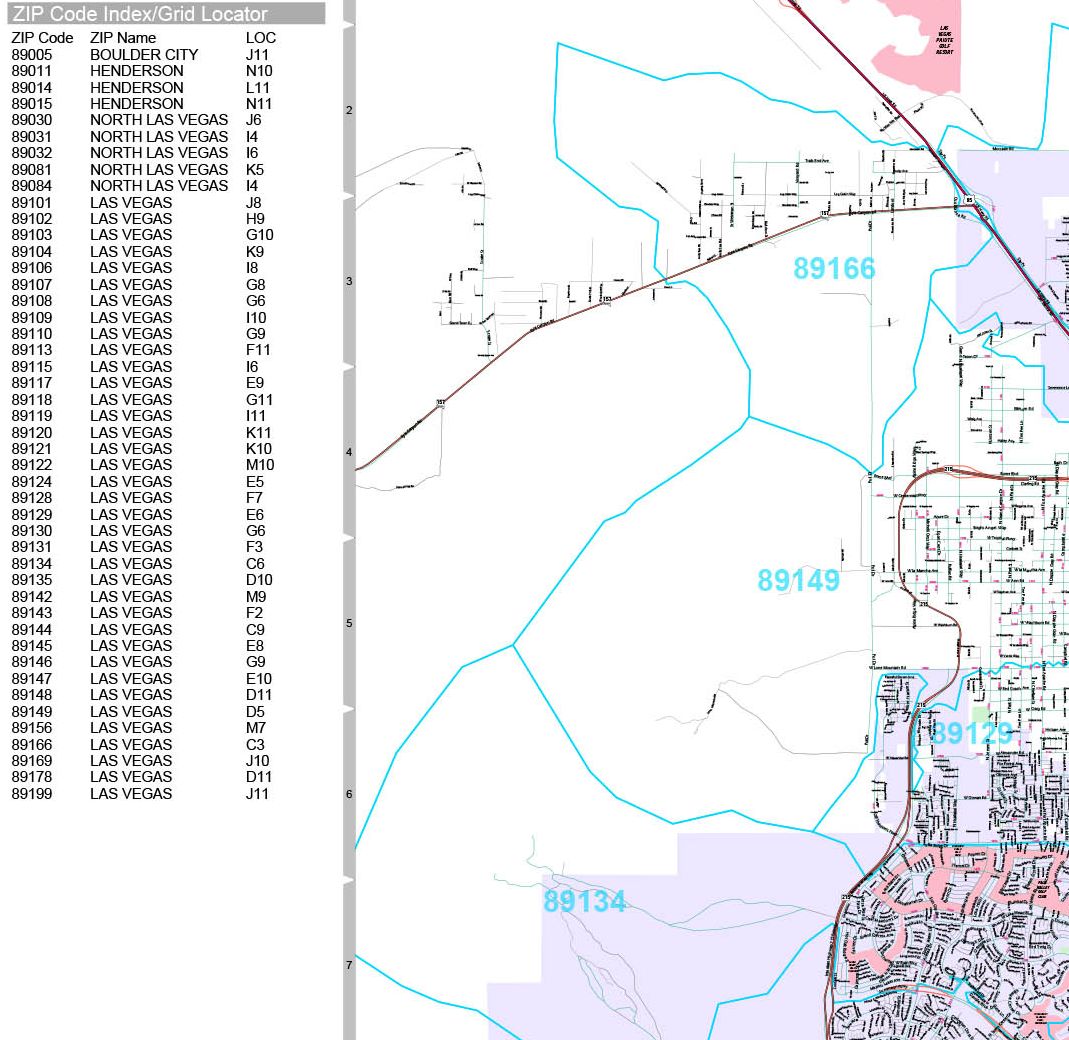Click the large 89134 label on map
Screen dimensions: 1069x1040
(x=585, y=901)
